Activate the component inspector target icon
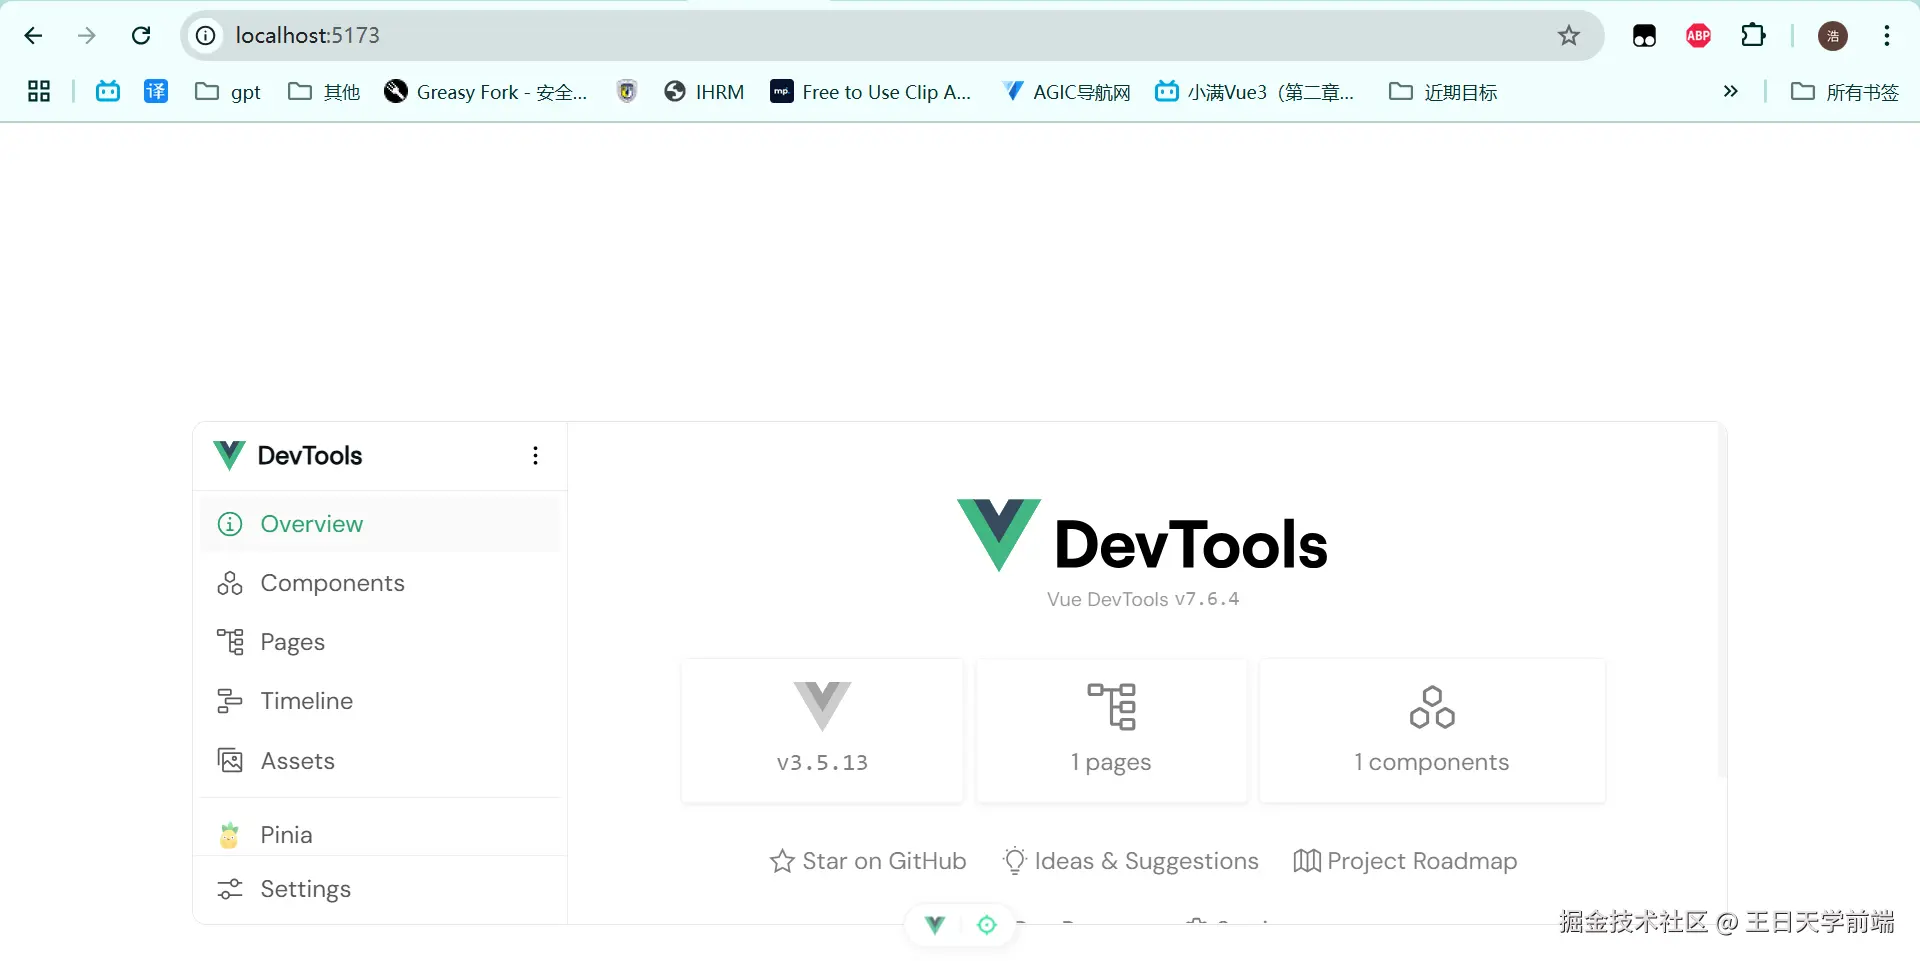 [987, 925]
